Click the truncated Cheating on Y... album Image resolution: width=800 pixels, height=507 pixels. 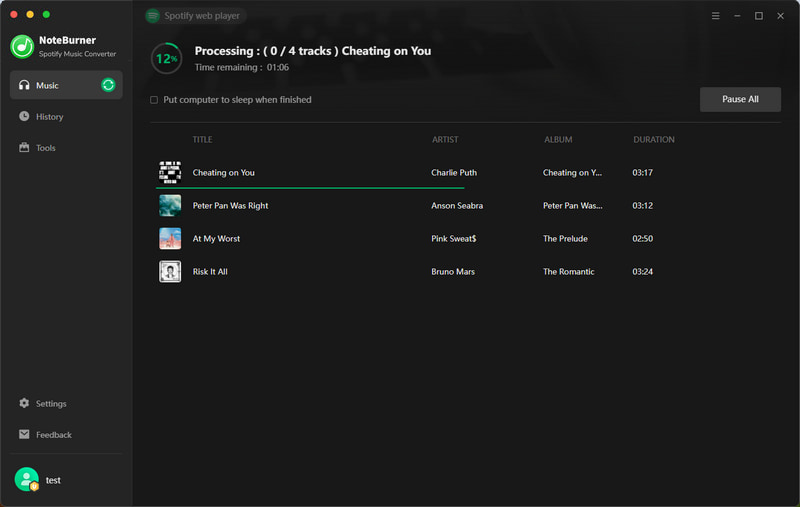[572, 172]
